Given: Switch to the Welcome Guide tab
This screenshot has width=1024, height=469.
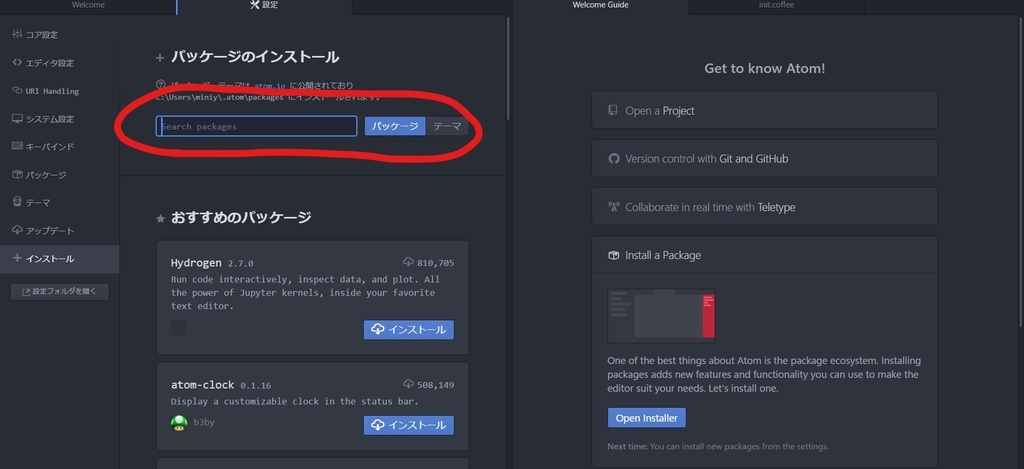Looking at the screenshot, I should point(600,5).
